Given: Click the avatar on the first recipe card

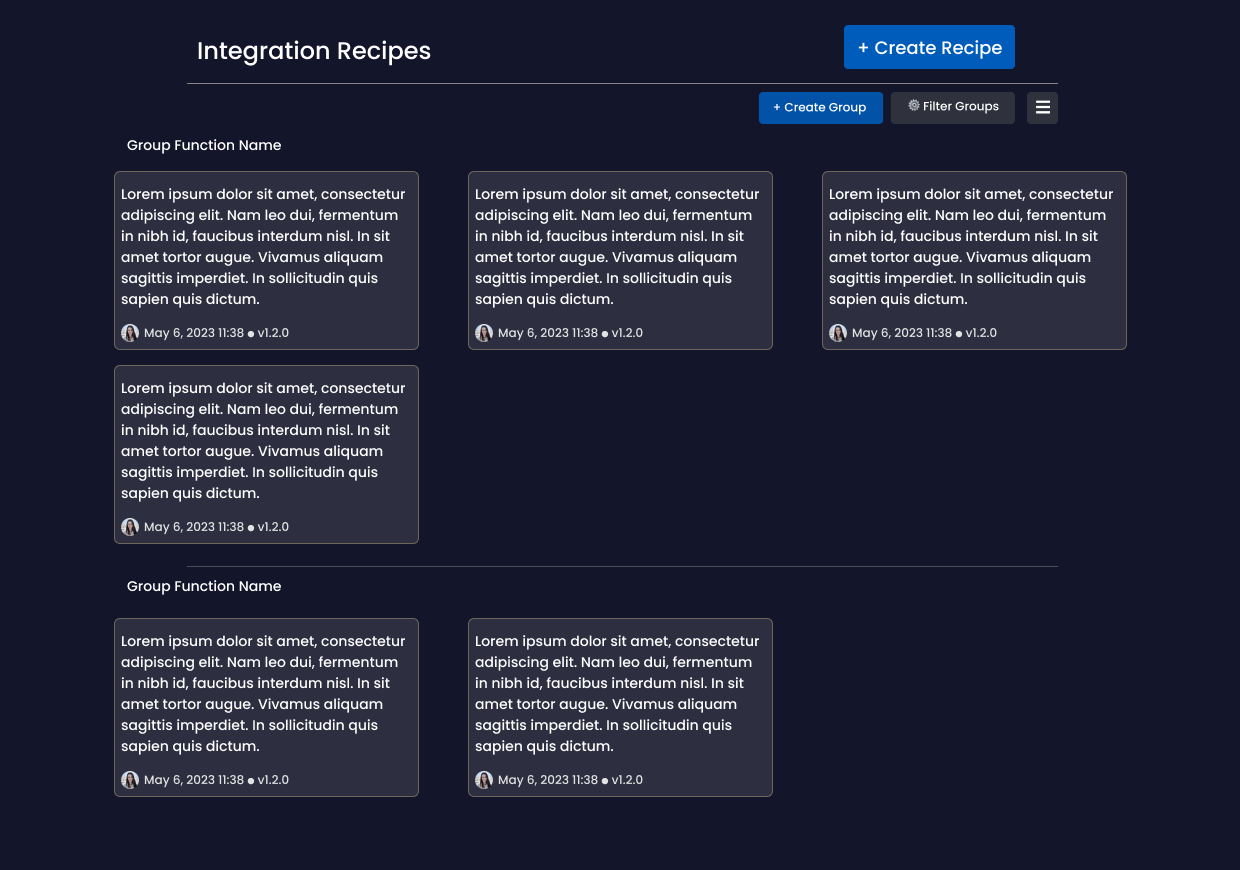Looking at the screenshot, I should click(x=131, y=333).
